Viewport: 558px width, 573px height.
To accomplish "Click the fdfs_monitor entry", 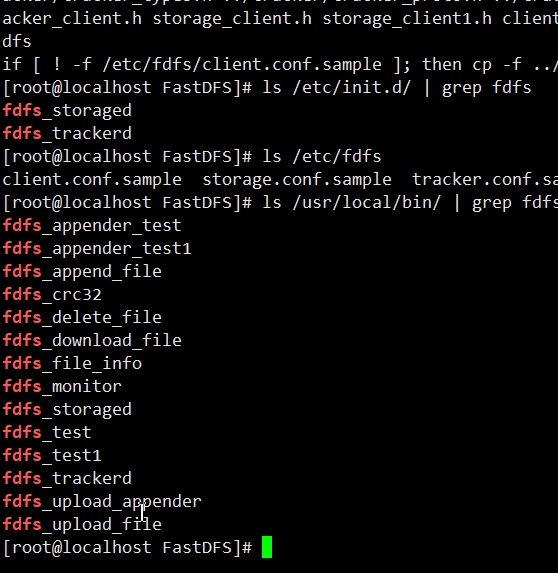I will click(x=62, y=386).
